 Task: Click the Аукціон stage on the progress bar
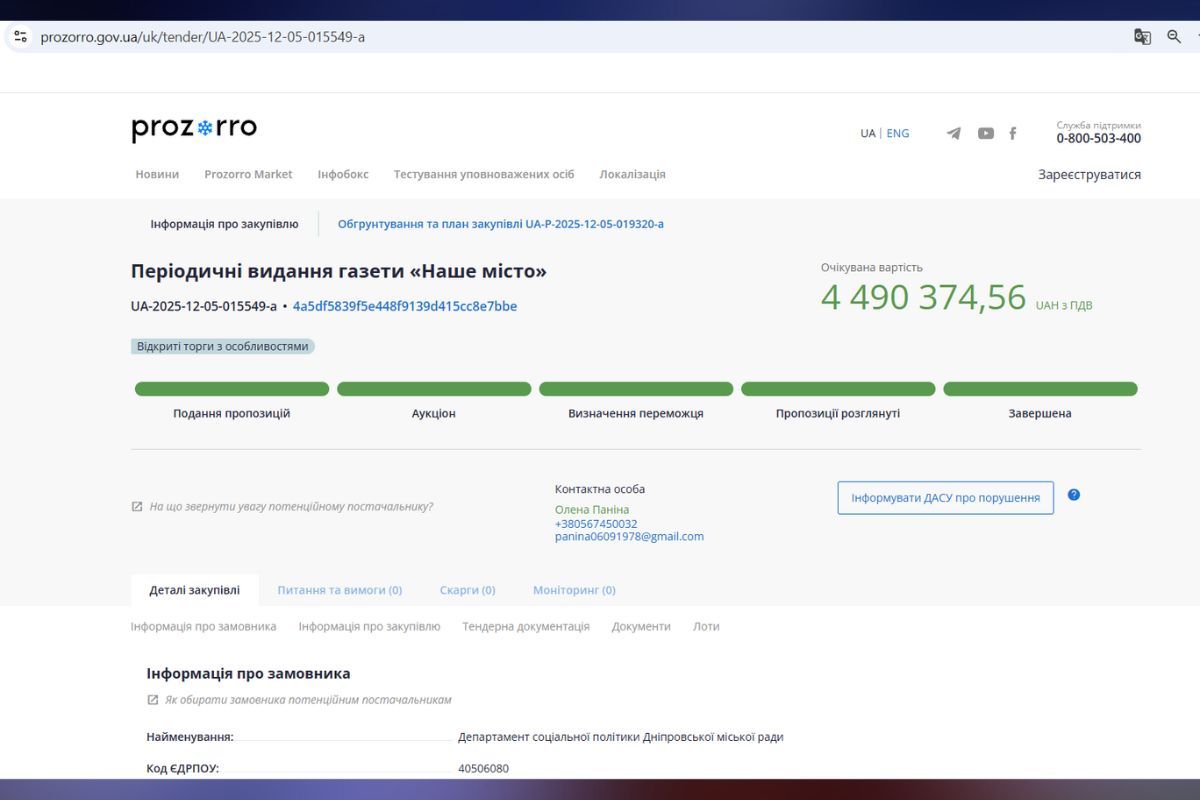434,388
